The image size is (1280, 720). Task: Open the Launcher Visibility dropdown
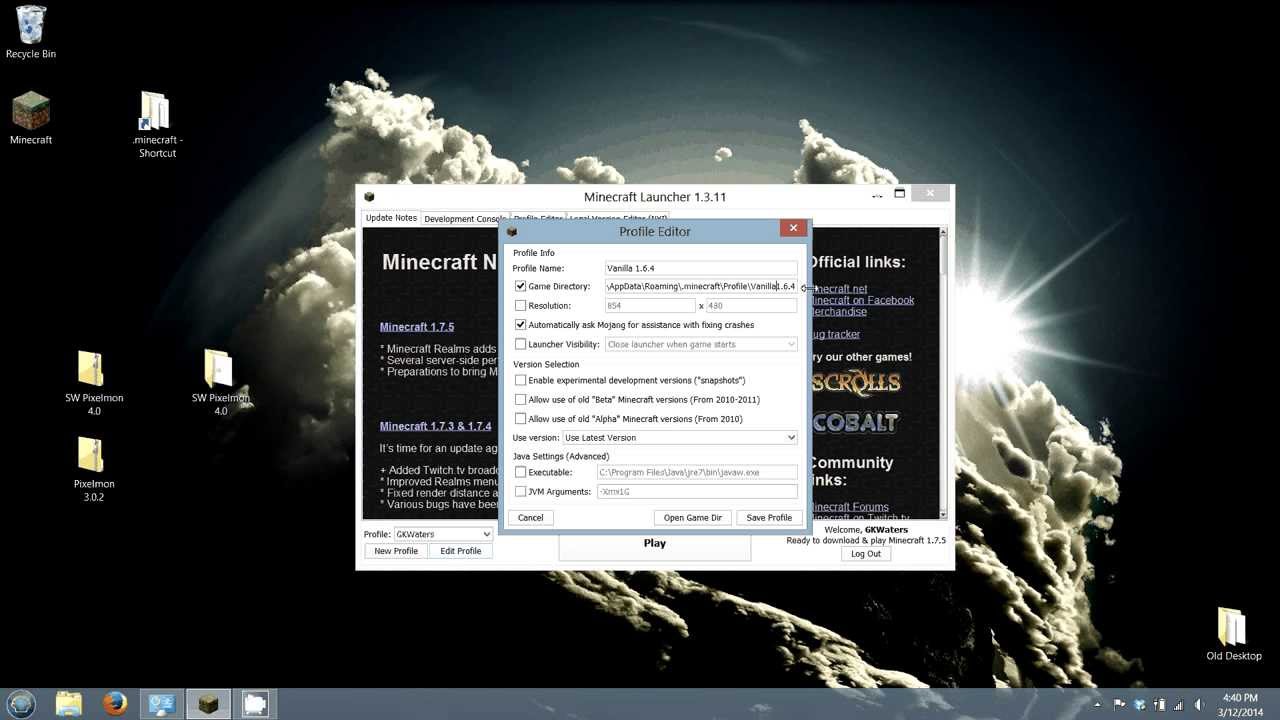(701, 344)
